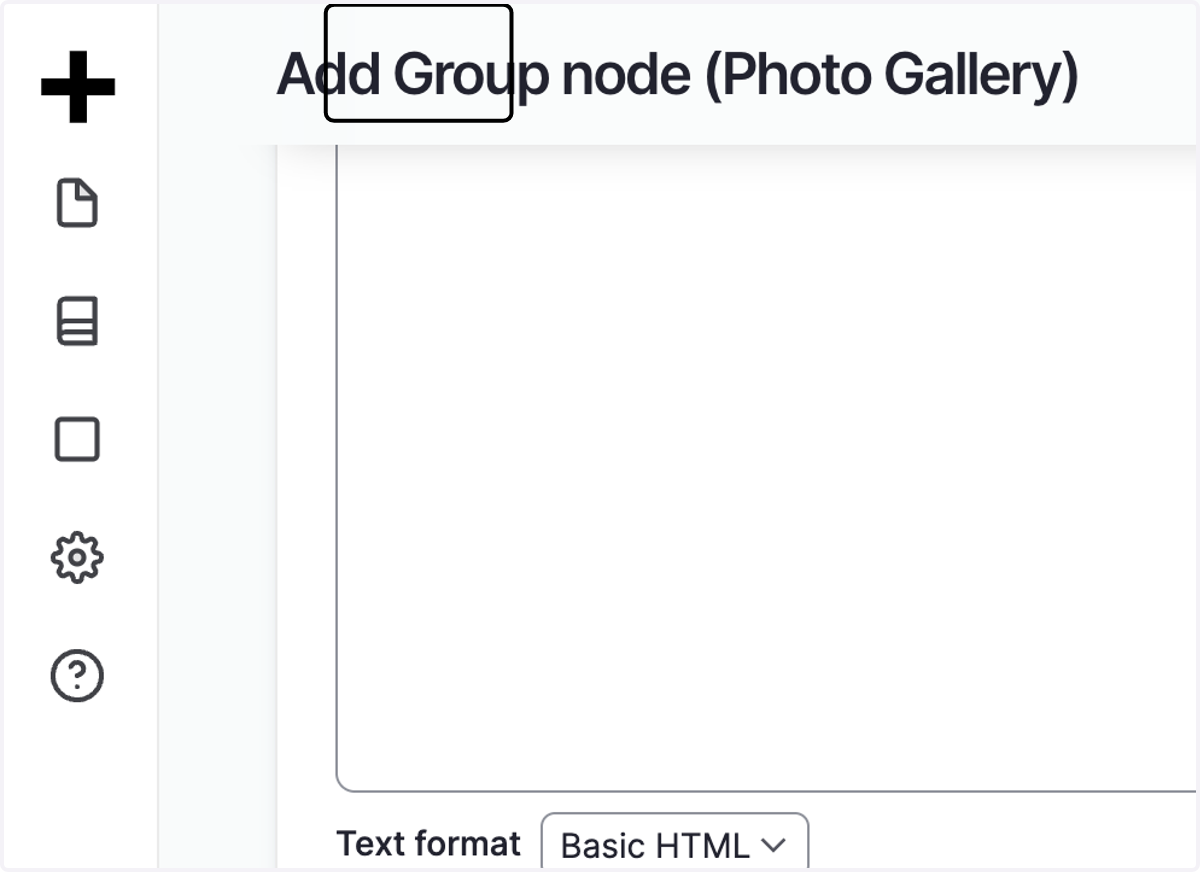Open the Content page icon in sidebar
This screenshot has width=1200, height=872.
click(x=77, y=203)
